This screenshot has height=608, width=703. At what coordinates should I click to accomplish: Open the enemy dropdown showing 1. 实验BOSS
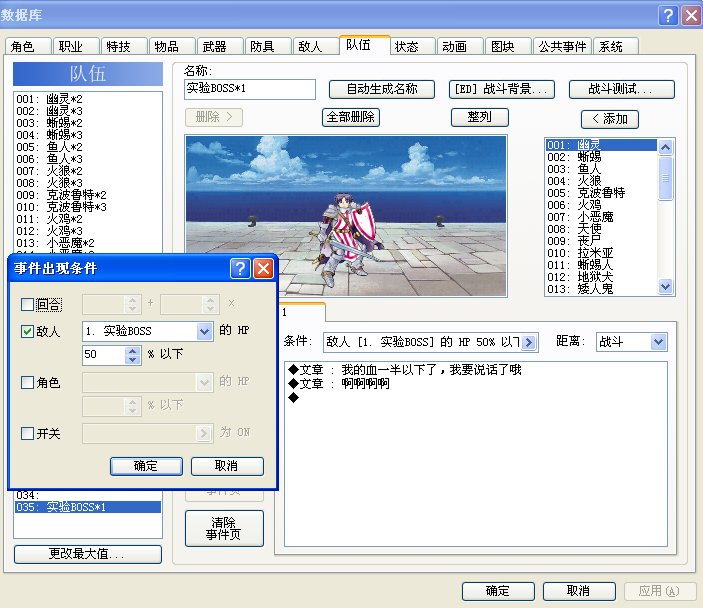[204, 331]
